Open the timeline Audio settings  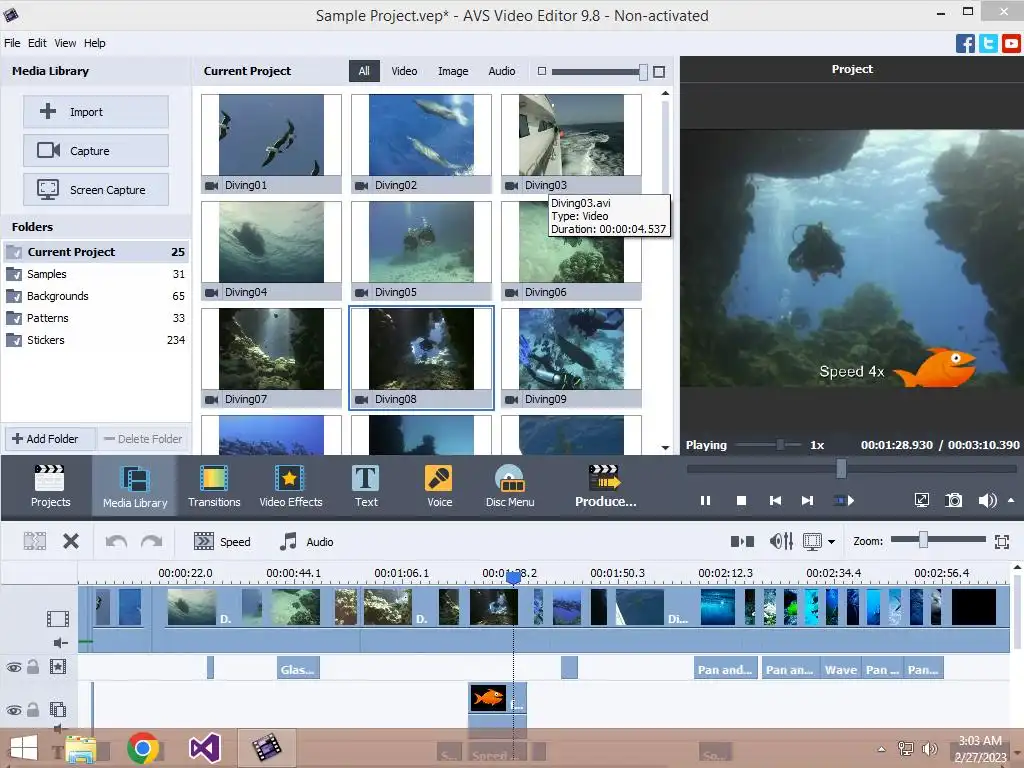point(306,541)
